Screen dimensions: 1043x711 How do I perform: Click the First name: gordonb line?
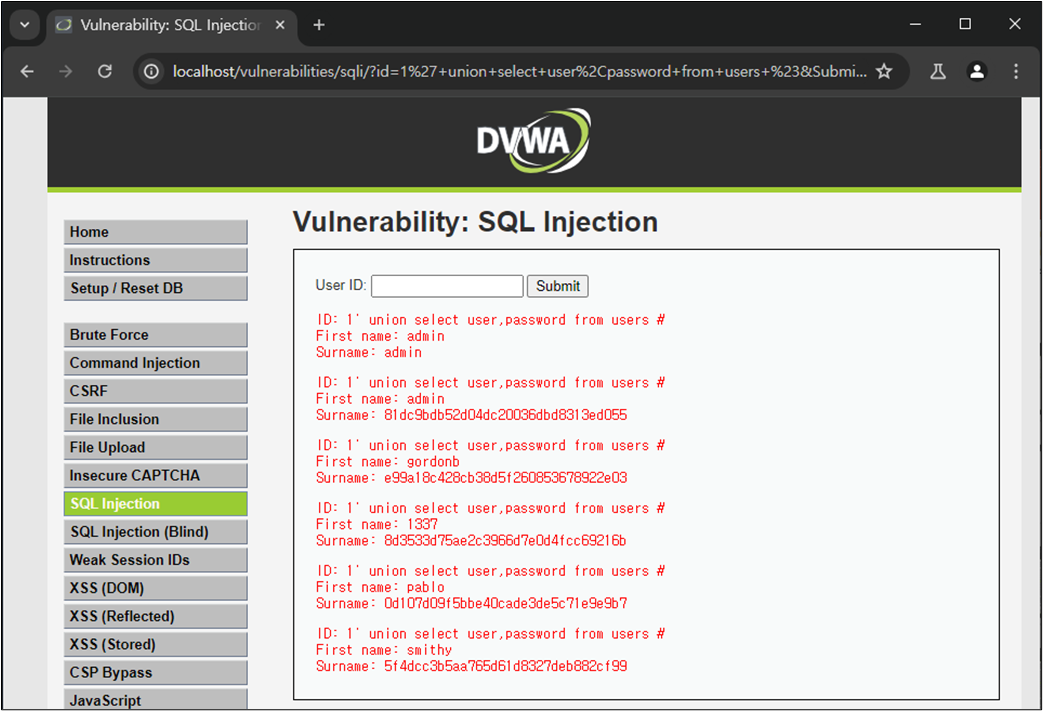(387, 462)
